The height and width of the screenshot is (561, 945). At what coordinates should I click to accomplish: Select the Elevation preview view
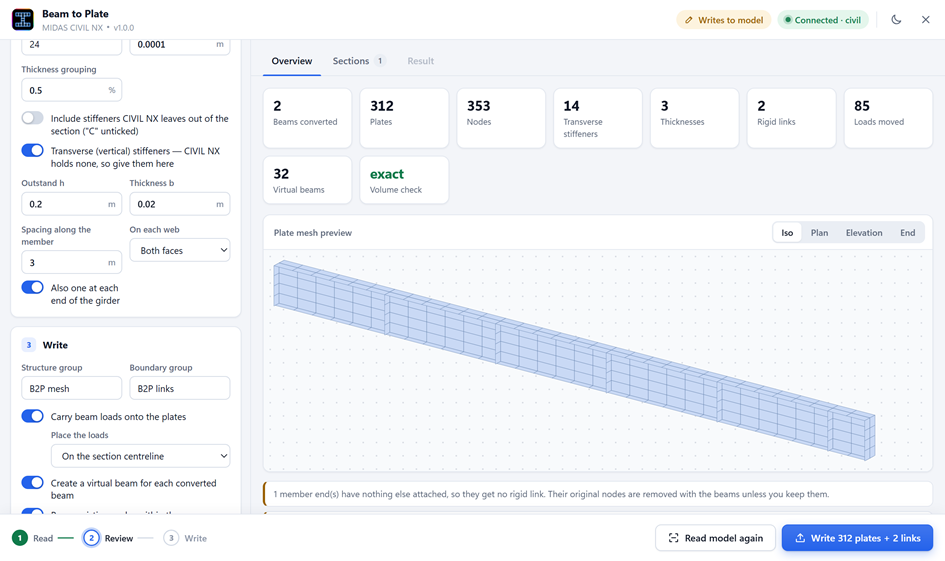pos(864,233)
